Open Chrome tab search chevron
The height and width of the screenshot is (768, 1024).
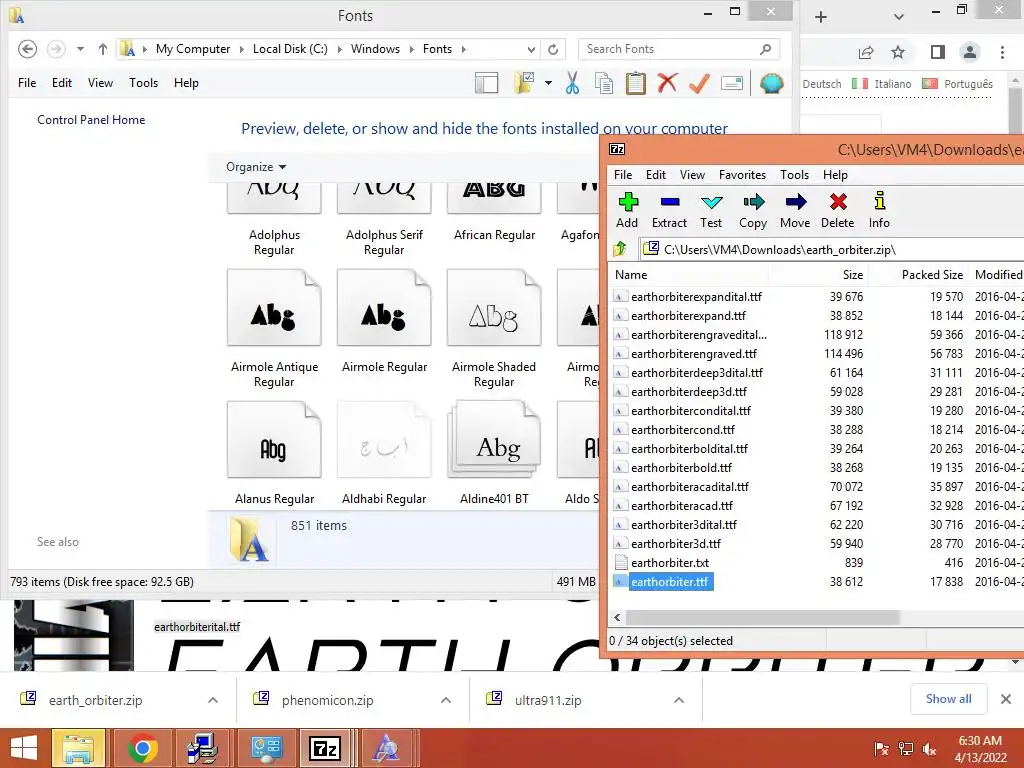(x=899, y=16)
